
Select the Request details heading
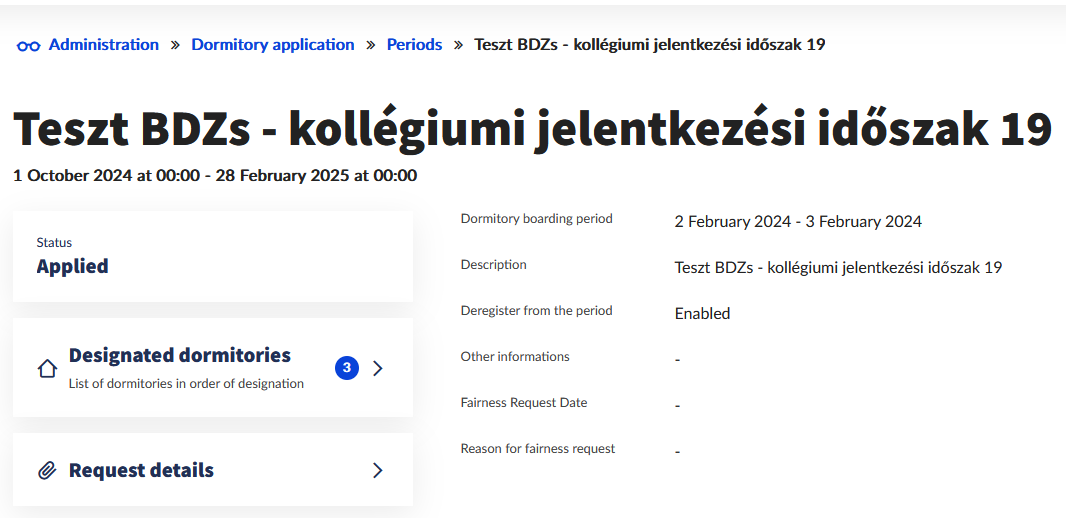click(x=141, y=470)
